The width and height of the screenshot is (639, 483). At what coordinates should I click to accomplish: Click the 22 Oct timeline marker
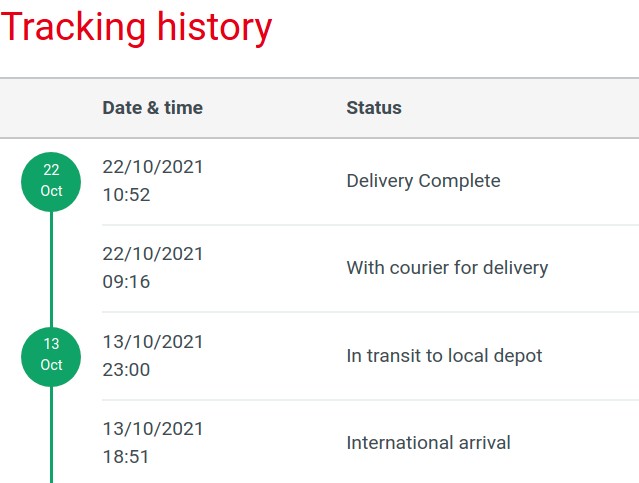pyautogui.click(x=51, y=181)
